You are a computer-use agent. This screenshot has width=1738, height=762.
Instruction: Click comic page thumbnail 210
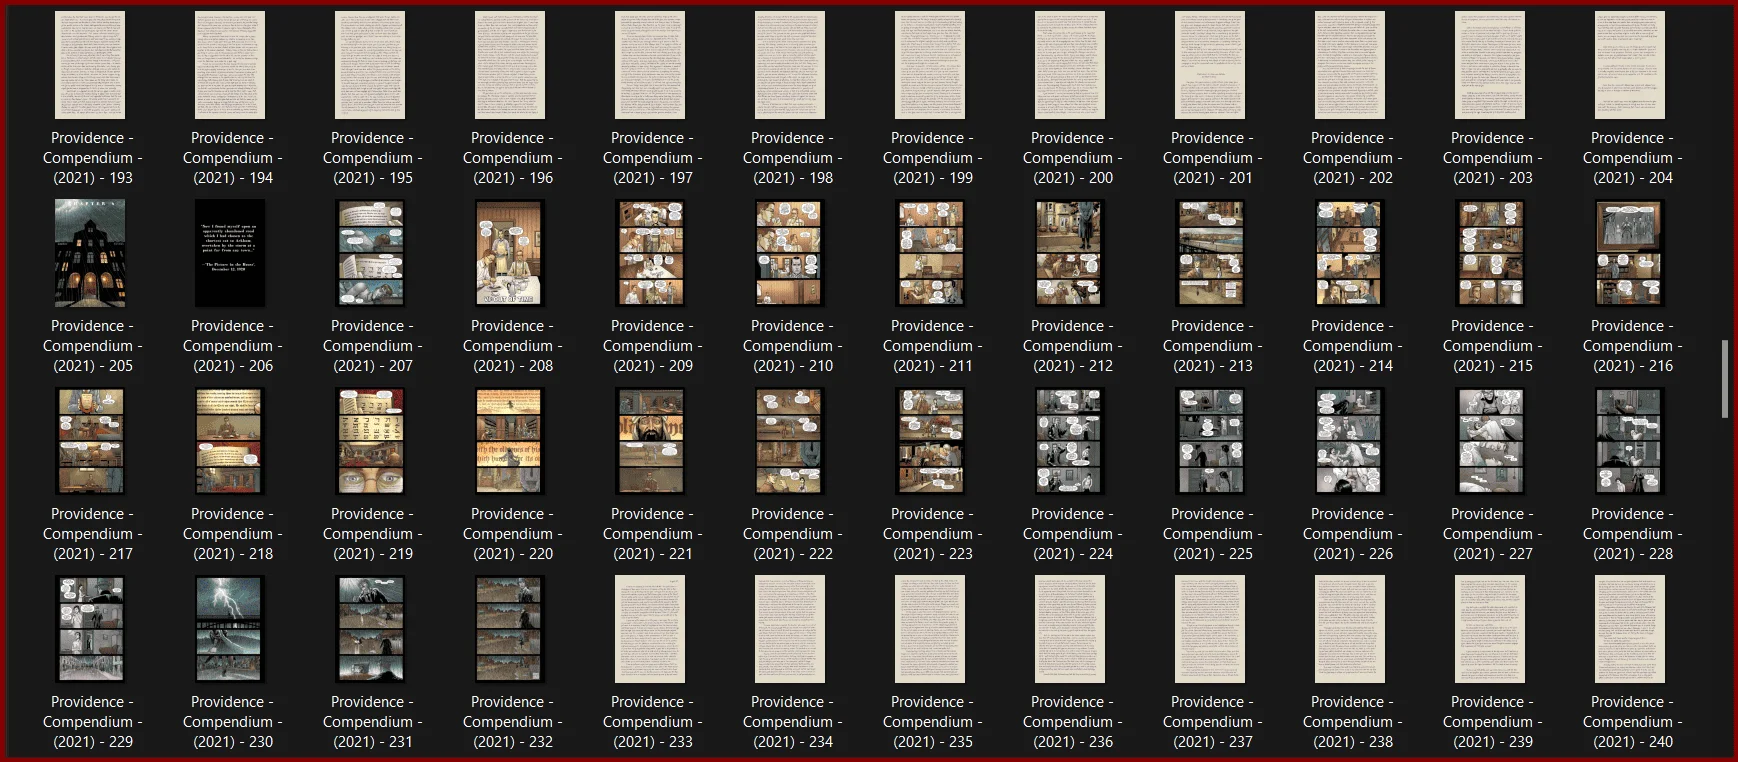tap(790, 253)
